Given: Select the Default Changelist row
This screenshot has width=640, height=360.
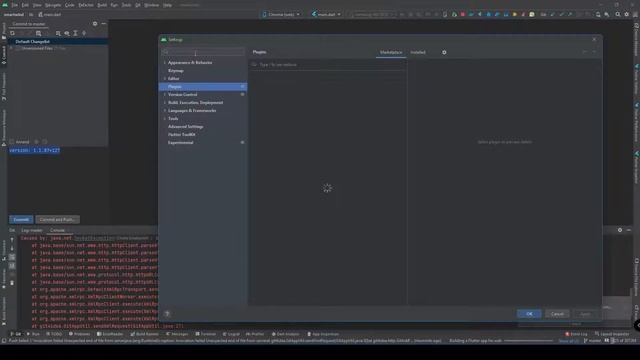Looking at the screenshot, I should (x=58, y=41).
